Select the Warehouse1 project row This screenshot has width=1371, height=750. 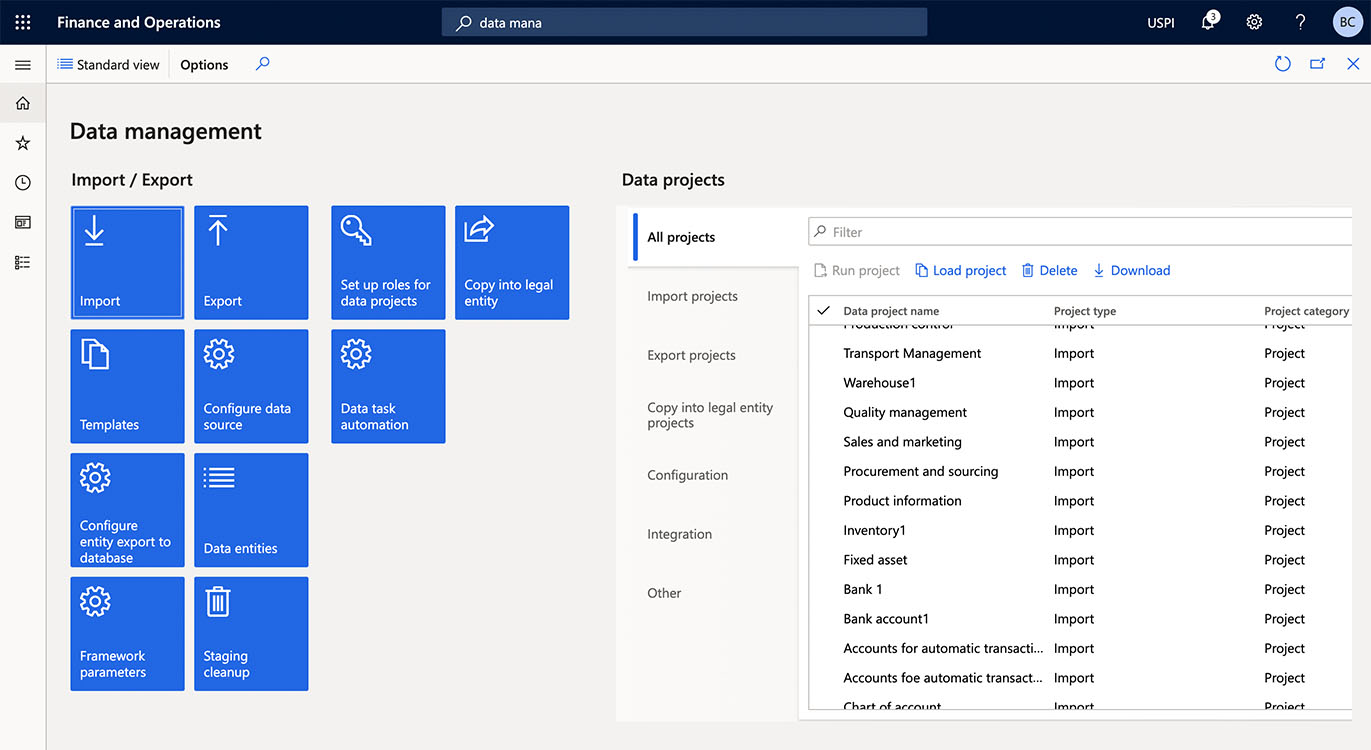tap(1080, 383)
